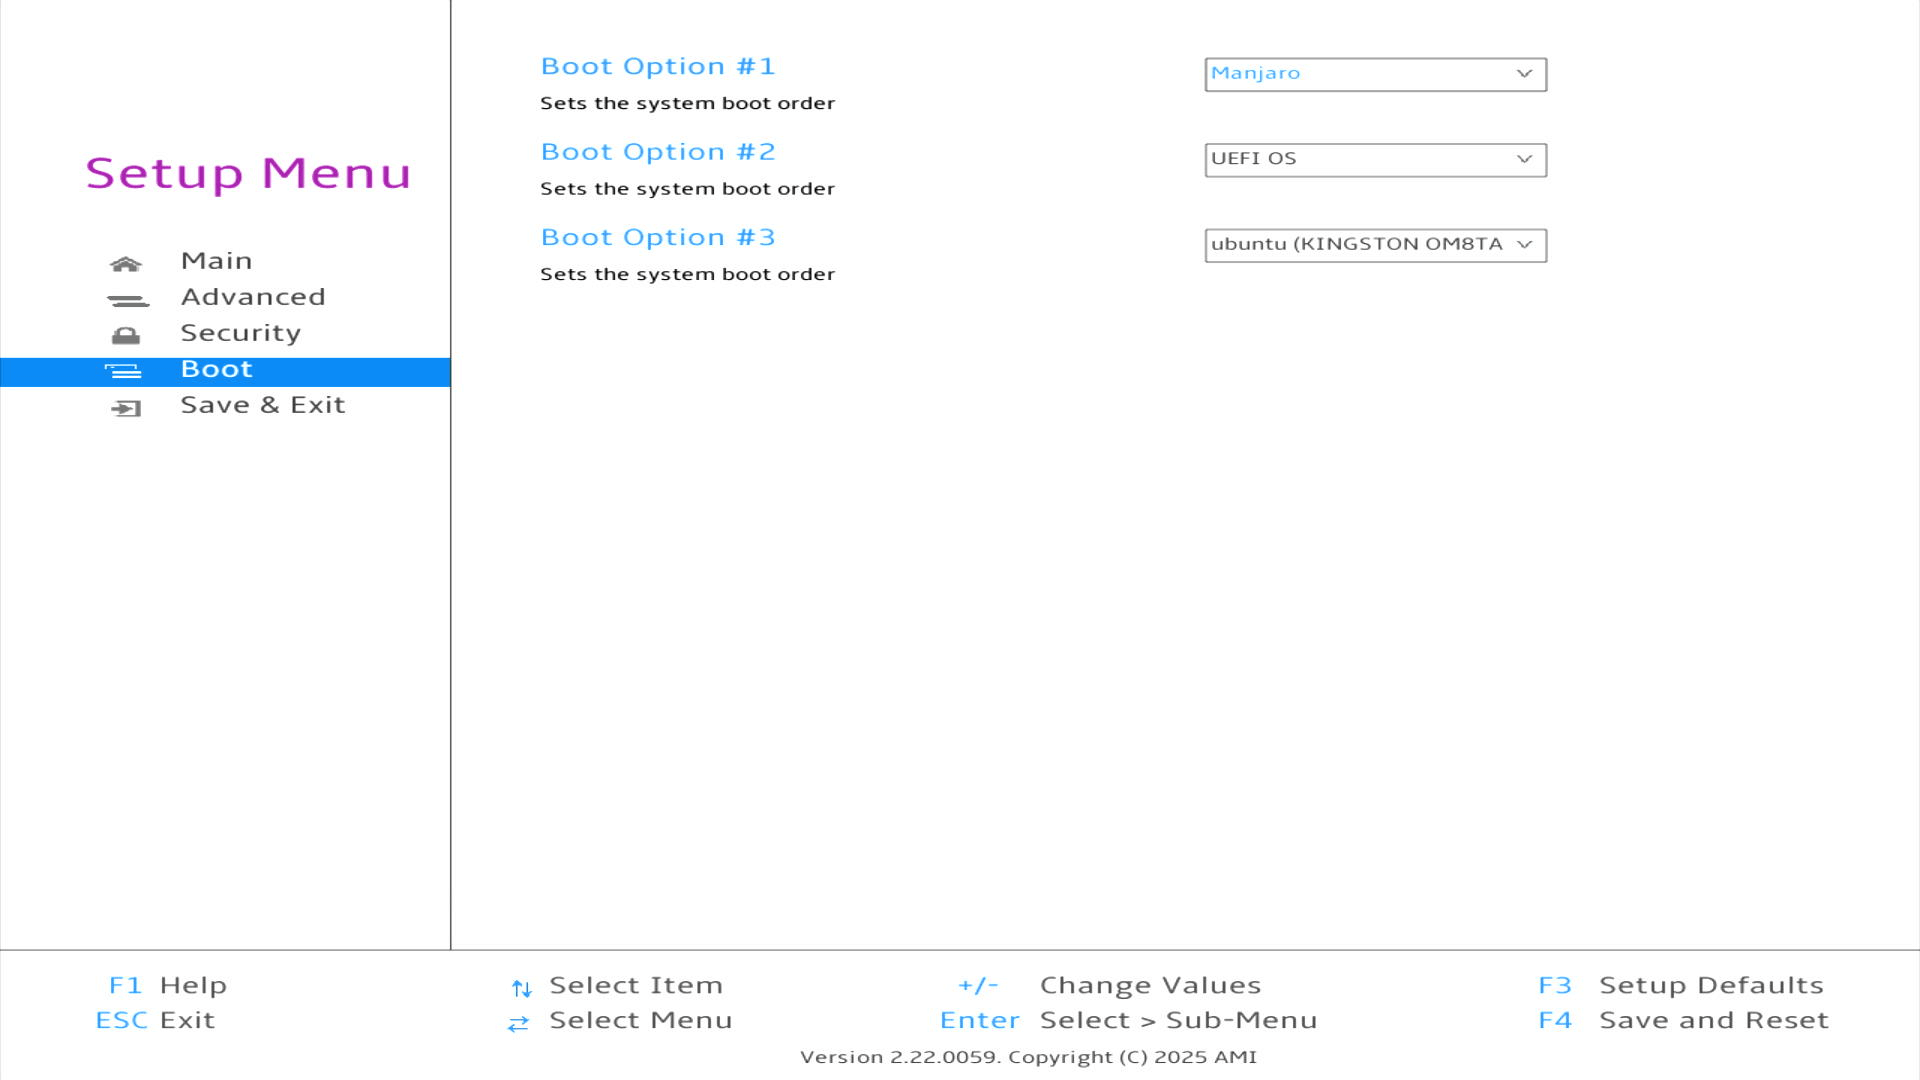Select the Boot Option #3 label
The image size is (1920, 1080).
click(657, 237)
